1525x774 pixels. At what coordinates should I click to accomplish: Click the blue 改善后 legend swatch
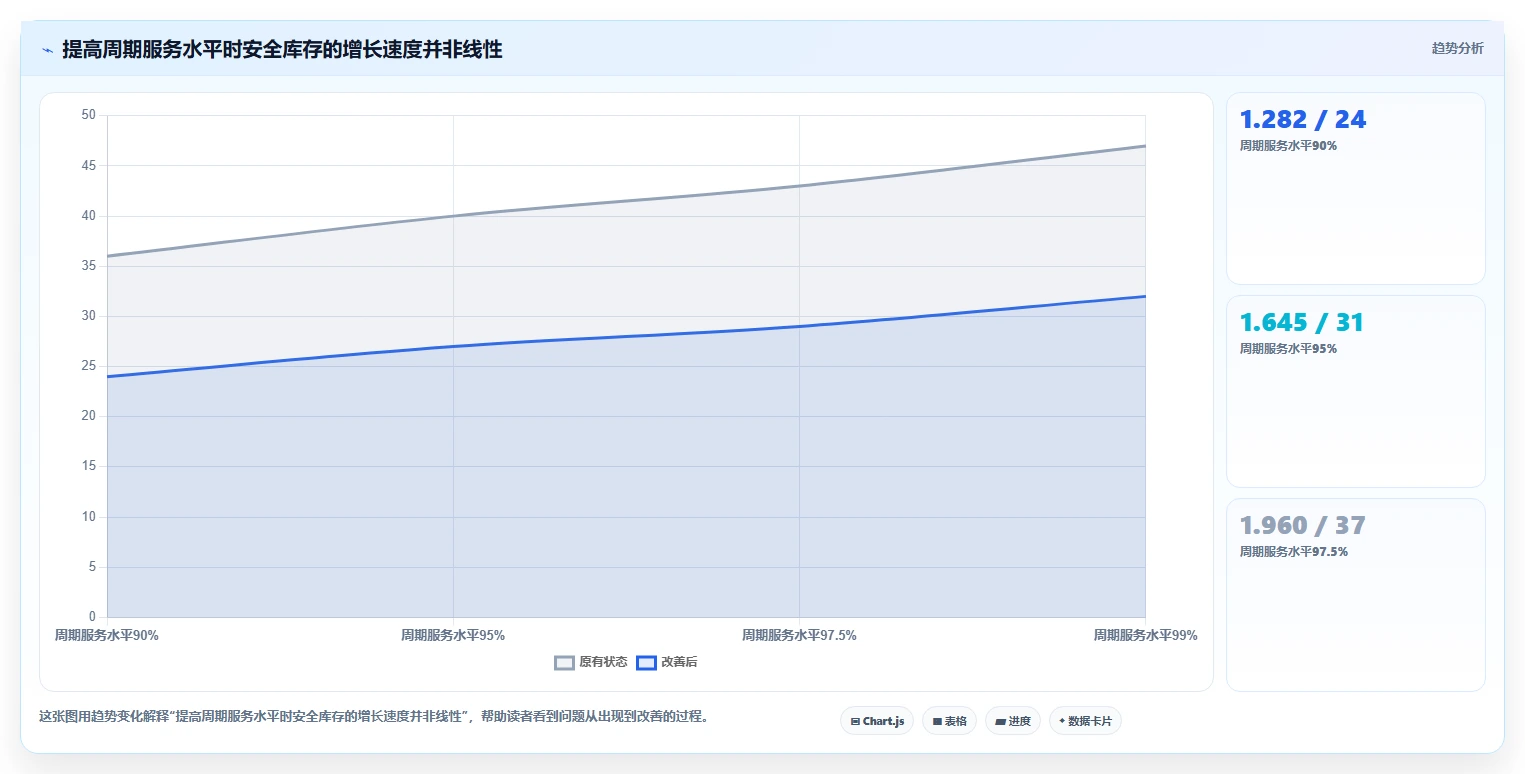point(647,662)
